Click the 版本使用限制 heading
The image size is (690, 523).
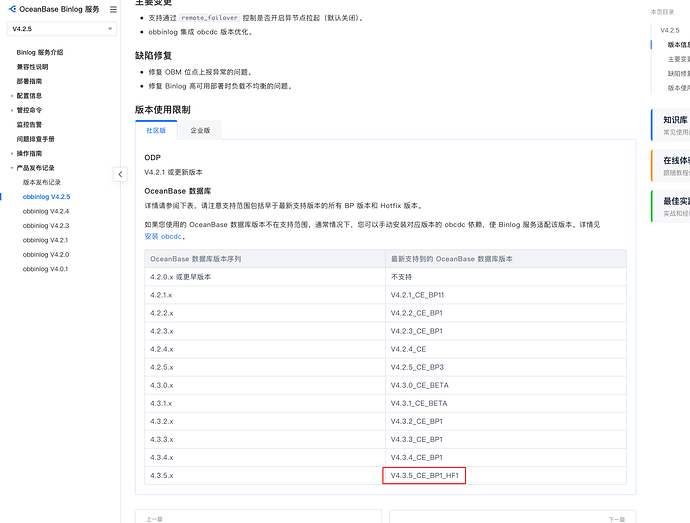[162, 110]
